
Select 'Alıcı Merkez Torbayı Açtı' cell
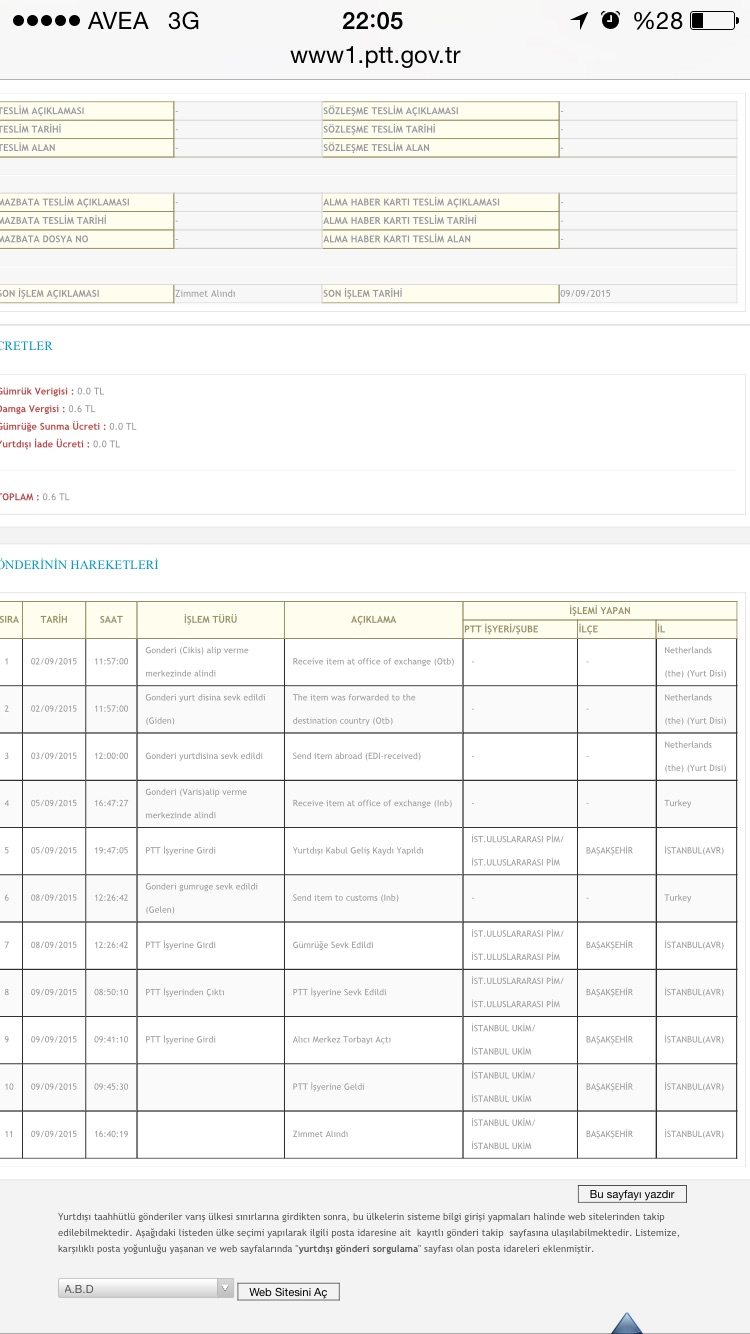click(x=373, y=1039)
